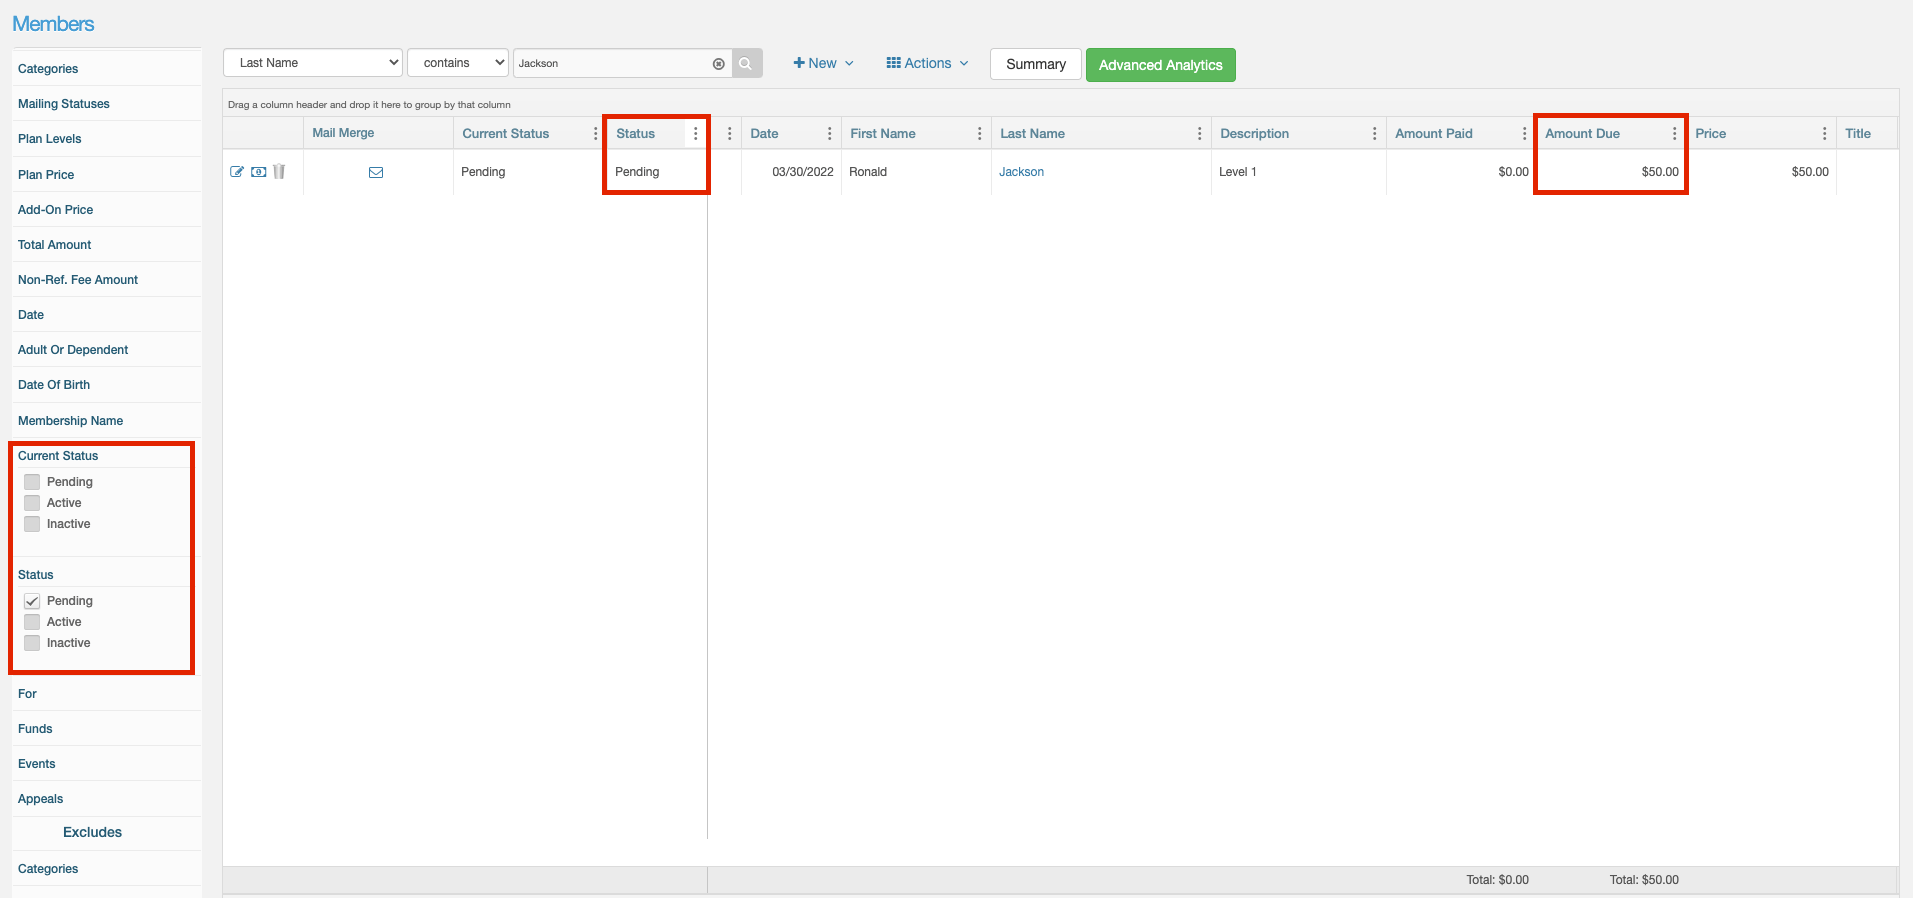Image resolution: width=1913 pixels, height=898 pixels.
Task: Clear the Jackson search text with the X icon
Action: pyautogui.click(x=718, y=64)
